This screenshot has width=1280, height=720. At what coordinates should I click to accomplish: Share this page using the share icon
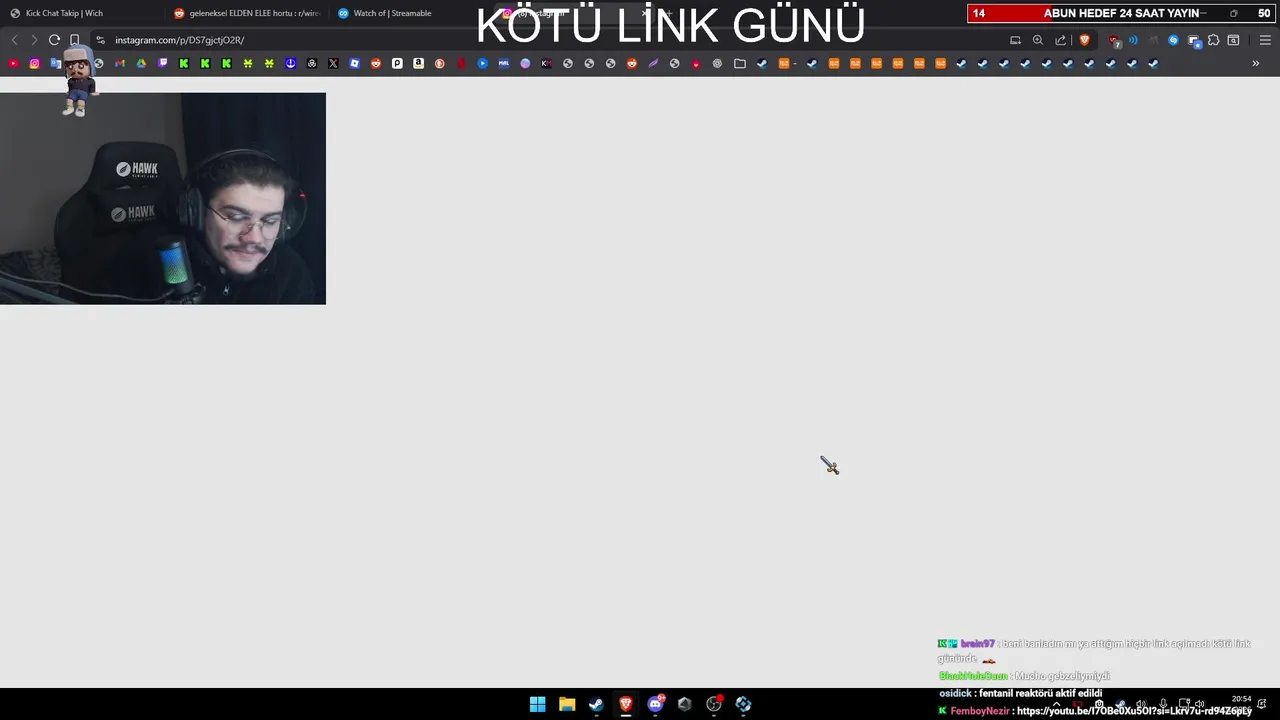coord(1060,40)
